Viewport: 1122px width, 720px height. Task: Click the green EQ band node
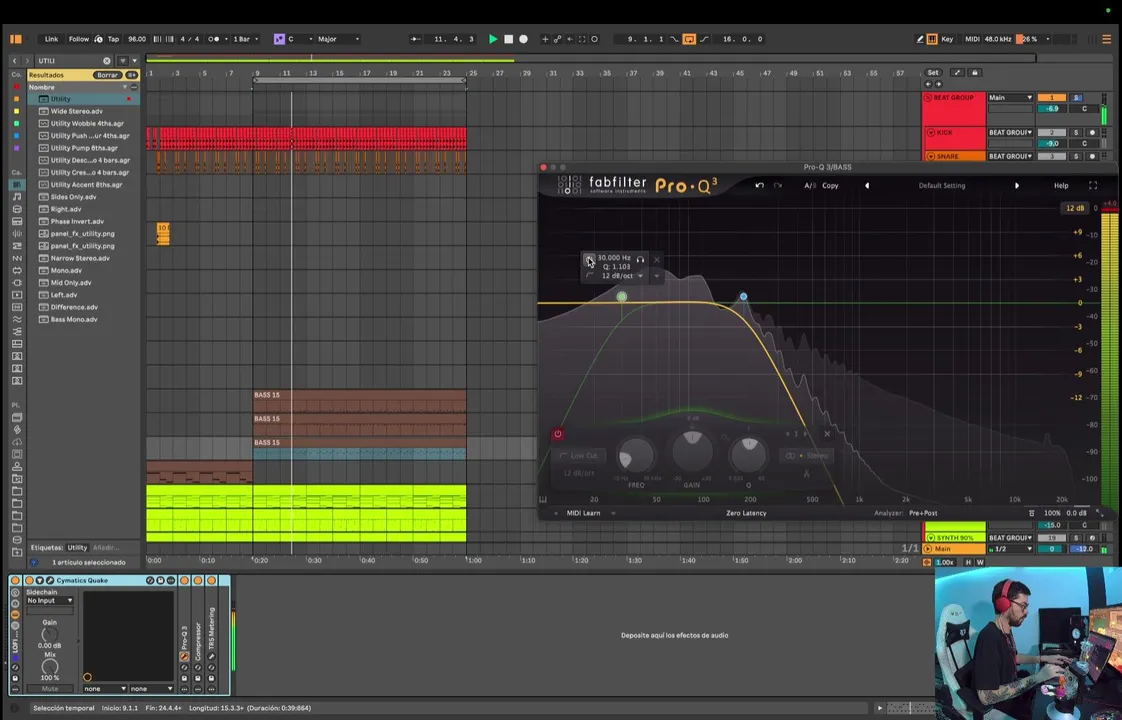(x=622, y=296)
